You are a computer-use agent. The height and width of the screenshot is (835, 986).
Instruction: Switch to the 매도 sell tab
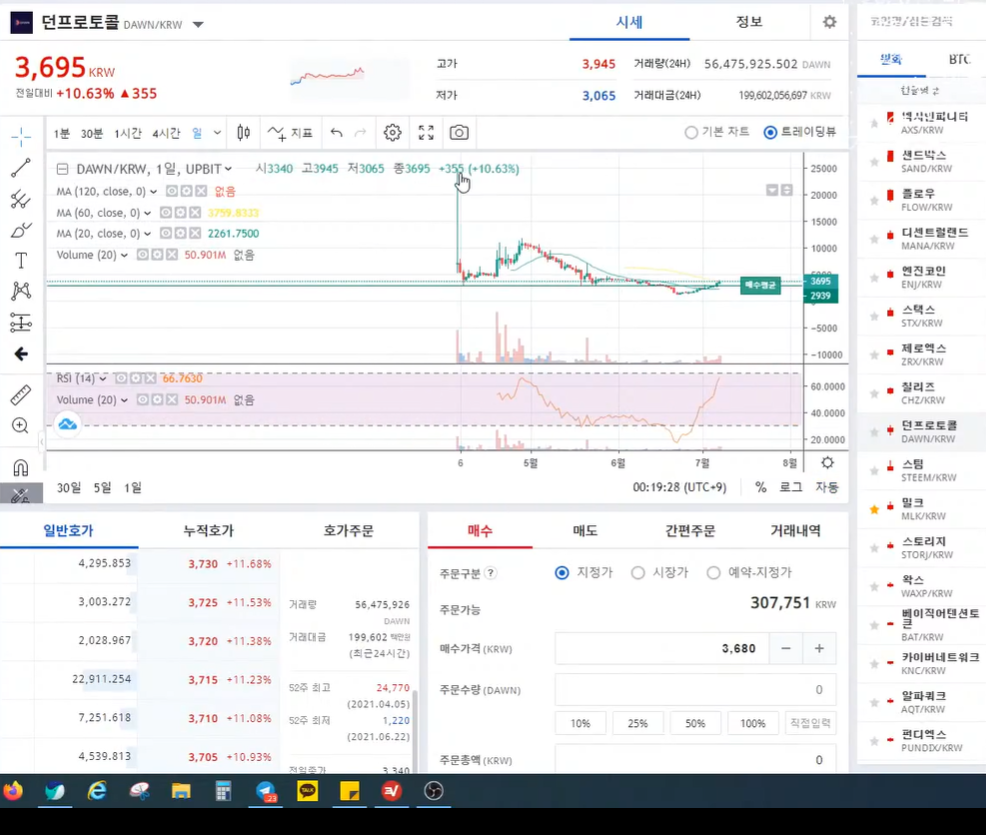pos(585,531)
